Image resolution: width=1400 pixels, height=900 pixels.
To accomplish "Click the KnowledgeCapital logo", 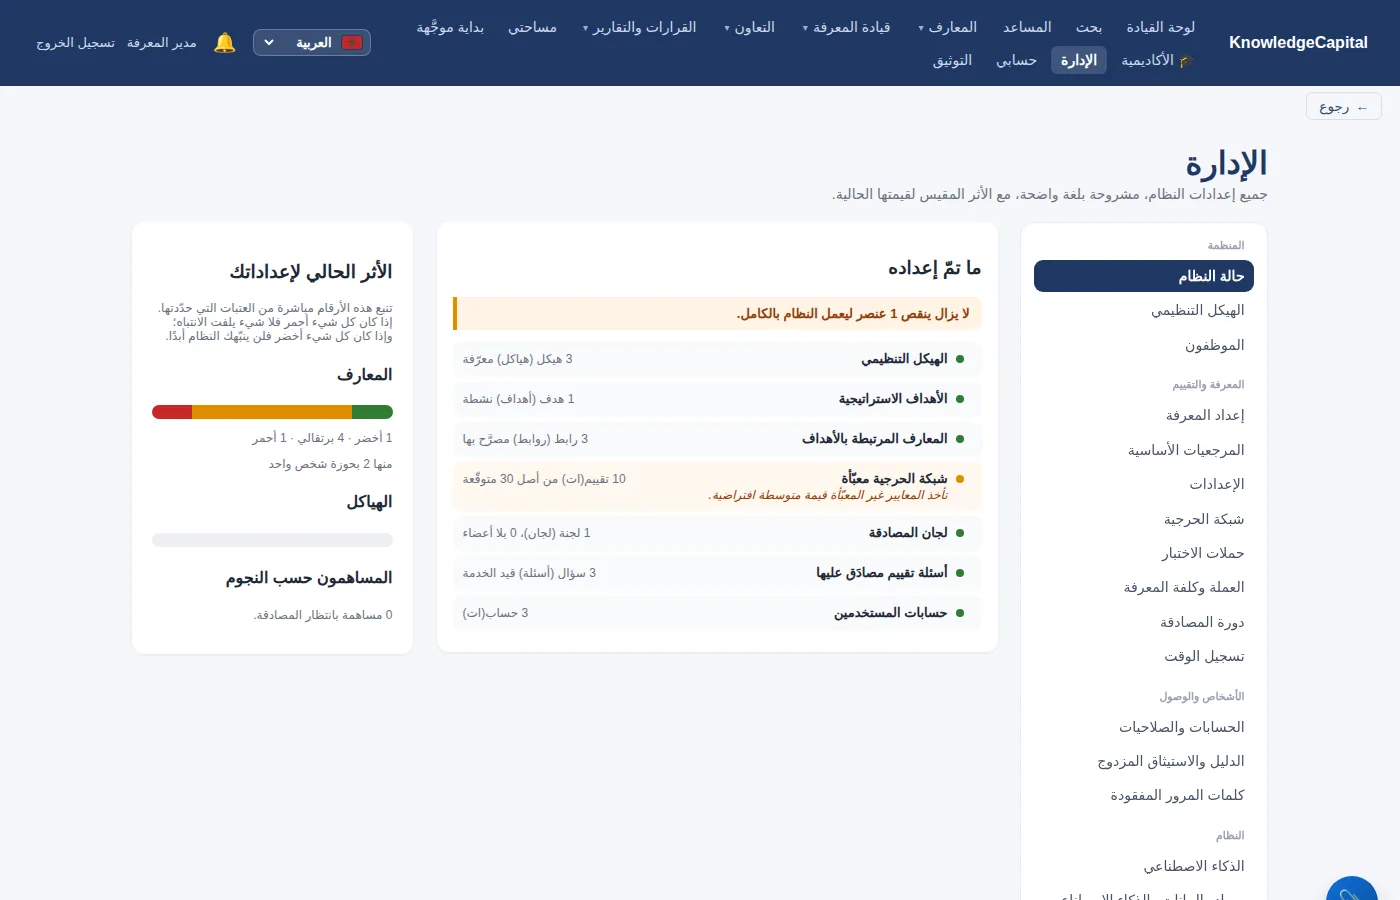I will (x=1298, y=43).
